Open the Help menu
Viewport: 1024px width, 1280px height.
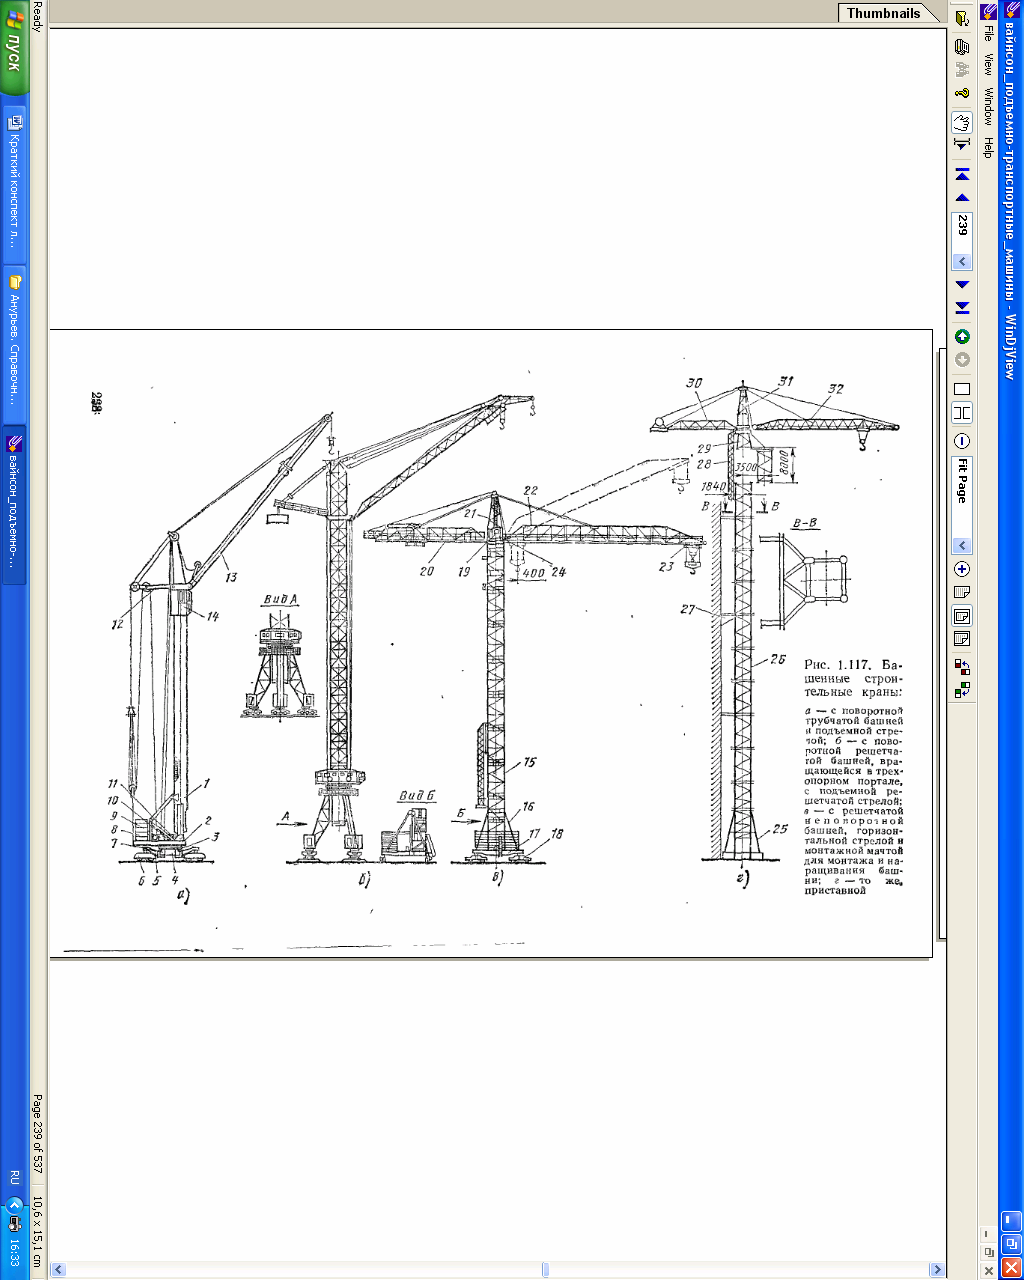coord(987,147)
